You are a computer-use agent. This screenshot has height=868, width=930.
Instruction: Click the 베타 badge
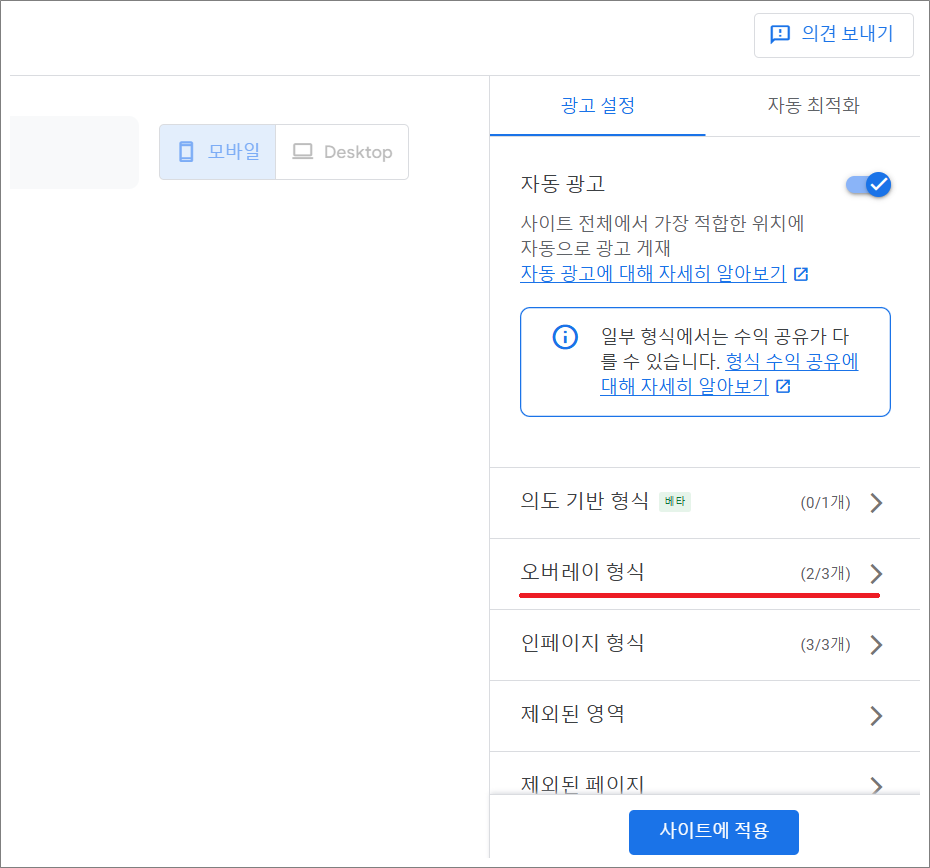click(x=675, y=501)
